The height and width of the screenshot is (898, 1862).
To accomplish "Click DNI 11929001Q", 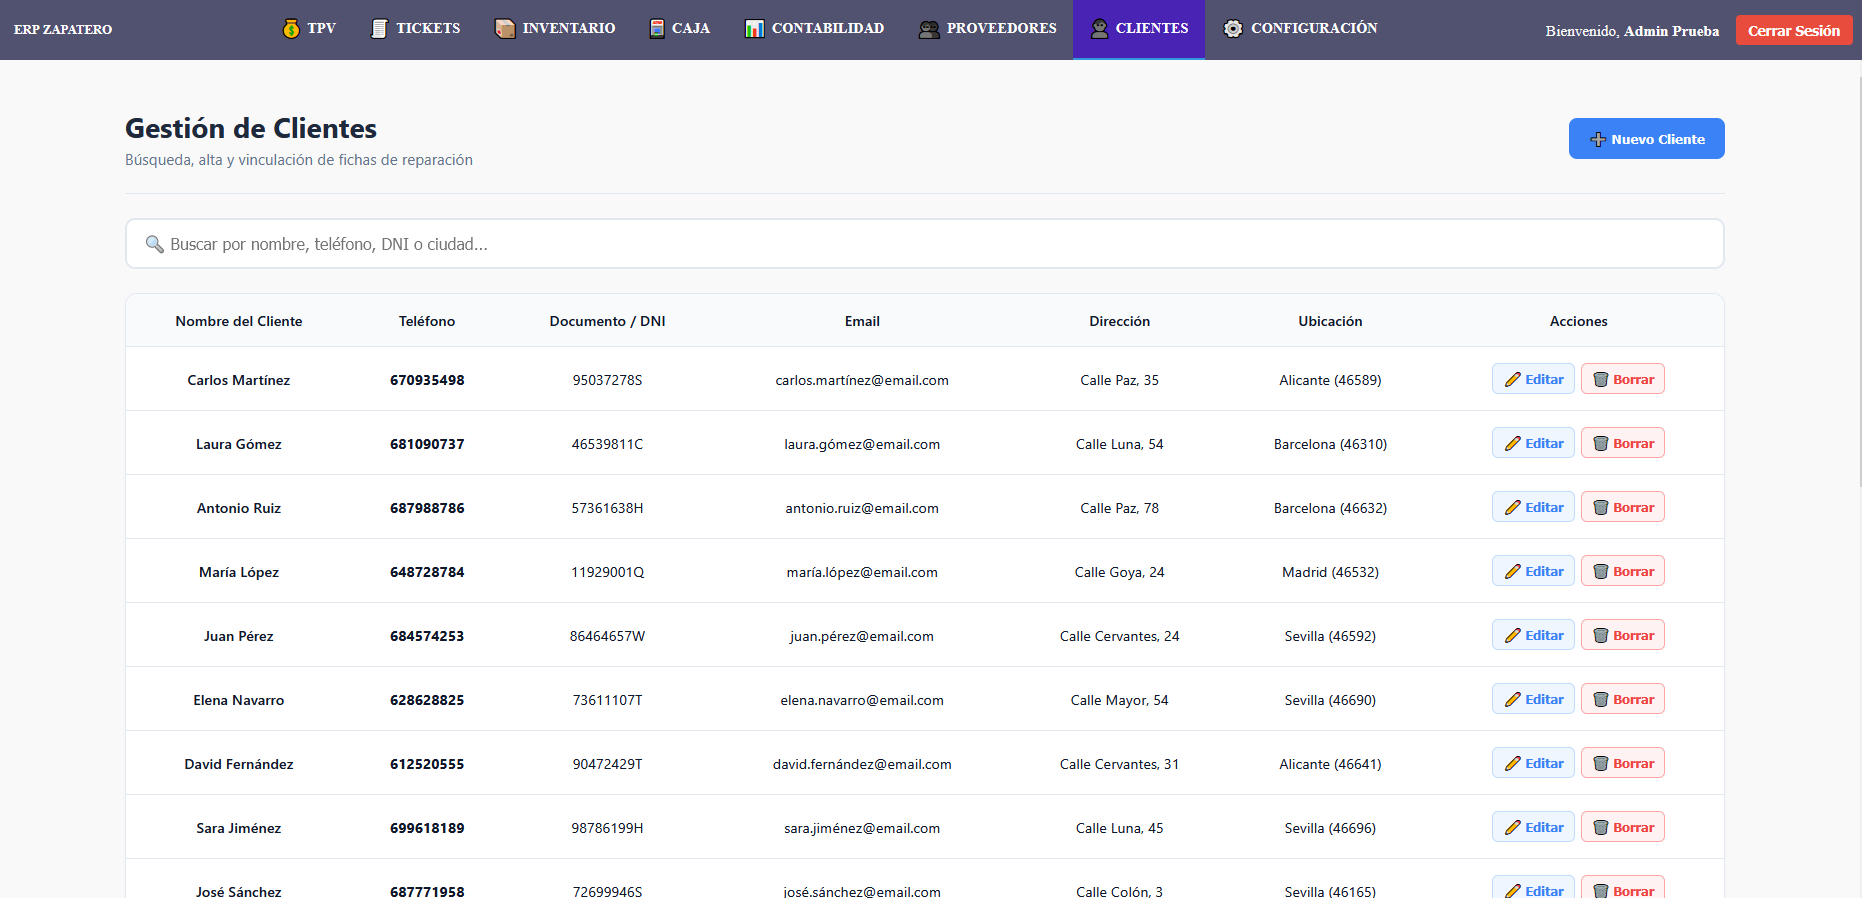I will click(x=607, y=572).
